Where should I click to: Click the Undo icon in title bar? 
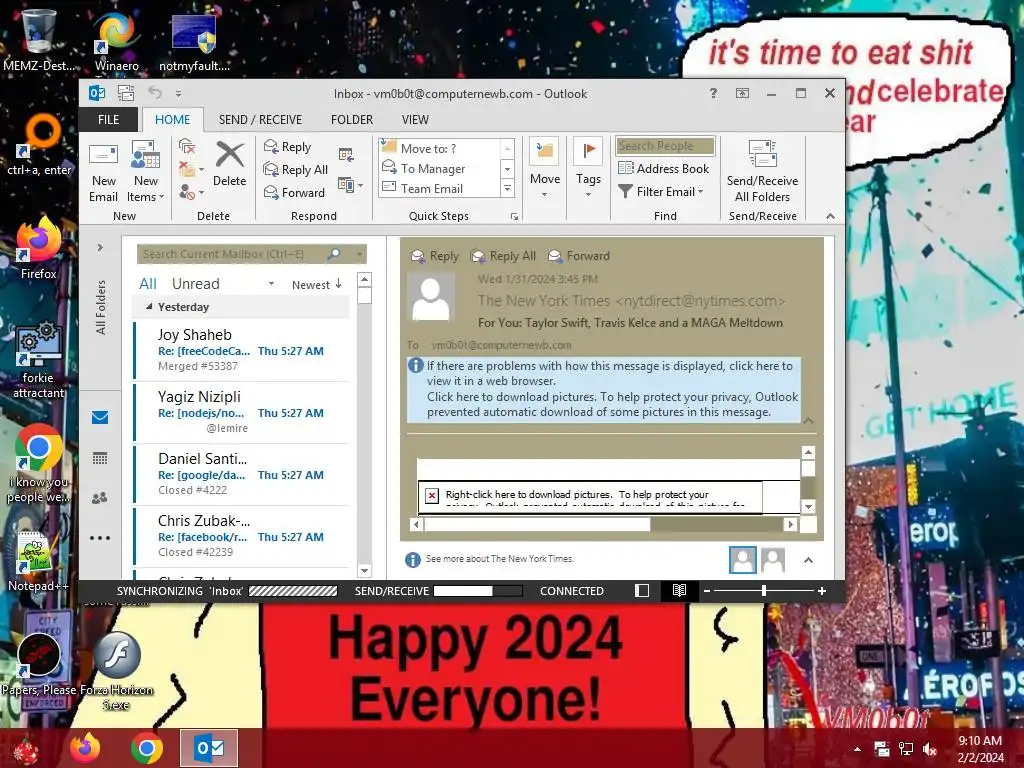tap(155, 93)
